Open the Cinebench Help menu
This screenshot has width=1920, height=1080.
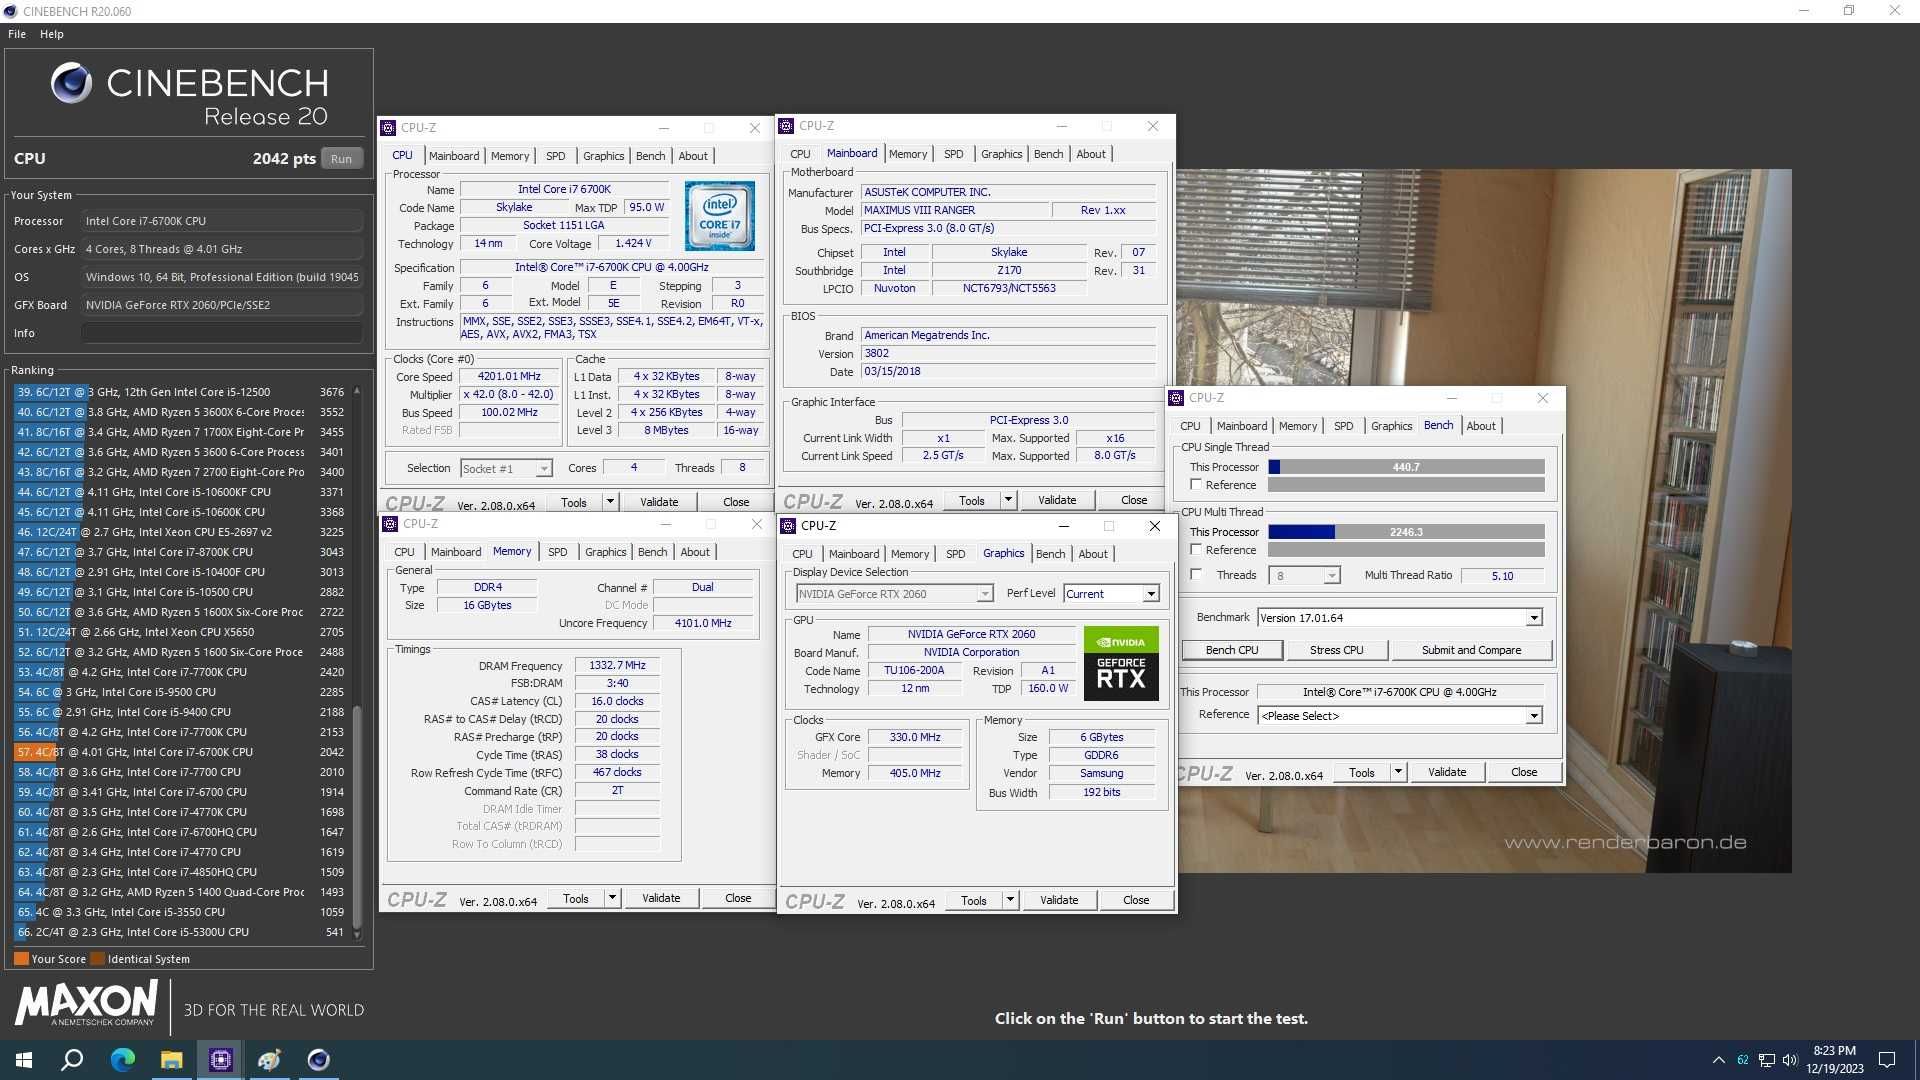pyautogui.click(x=52, y=34)
